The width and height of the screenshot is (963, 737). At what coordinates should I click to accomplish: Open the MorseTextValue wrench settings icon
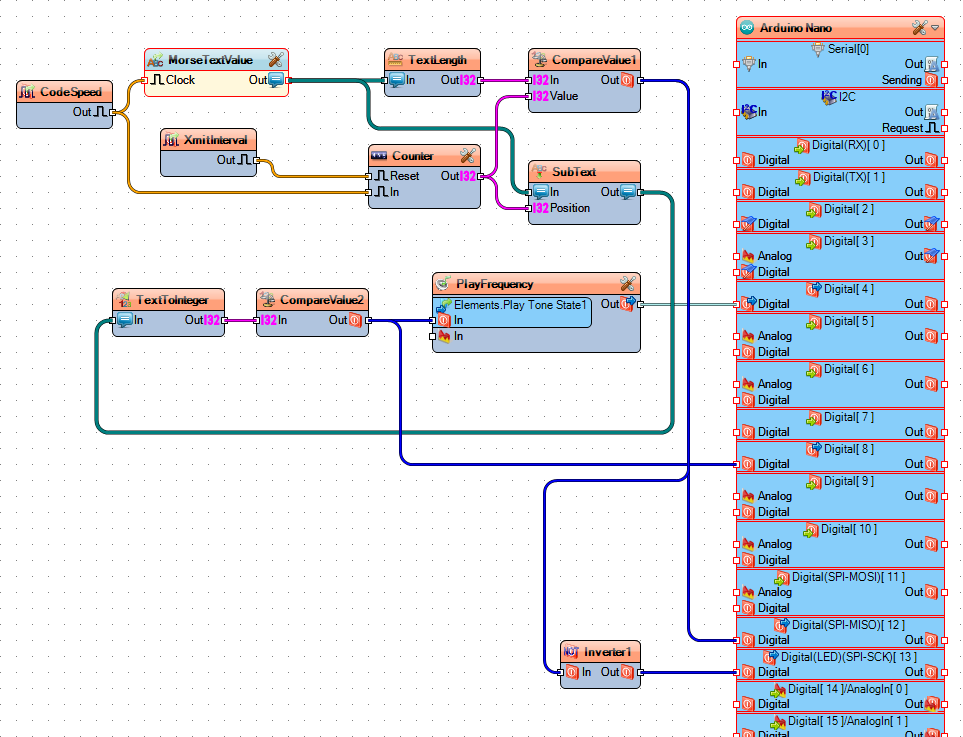click(276, 60)
